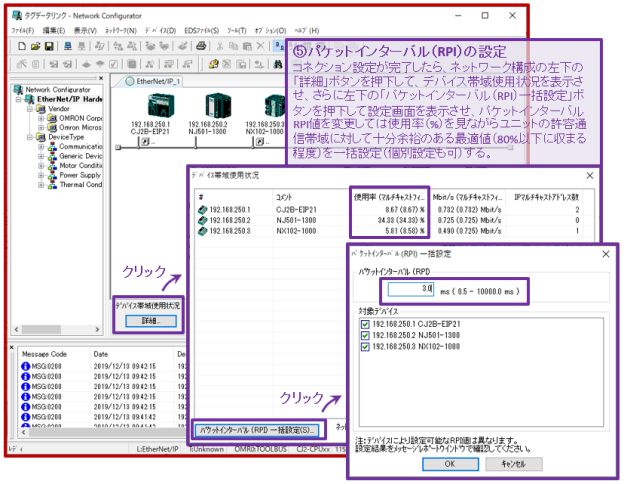Close the パケットインターバル(RPI)一括設定 dialog
The image size is (624, 484).
click(606, 254)
